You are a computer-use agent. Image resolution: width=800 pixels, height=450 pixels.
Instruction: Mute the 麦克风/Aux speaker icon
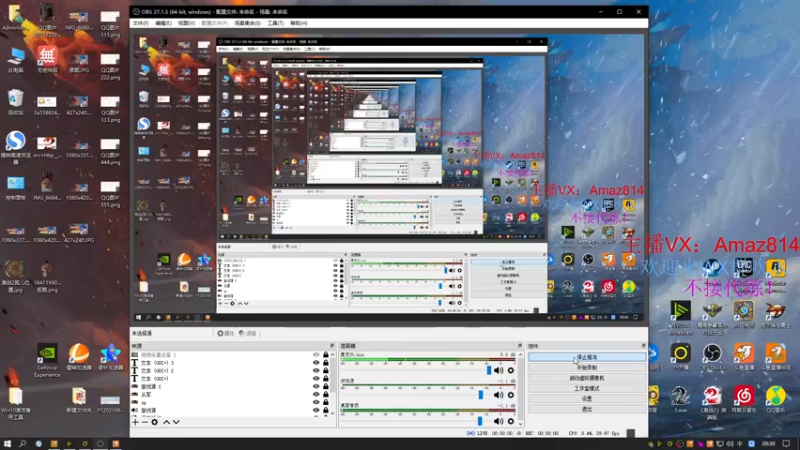click(498, 370)
